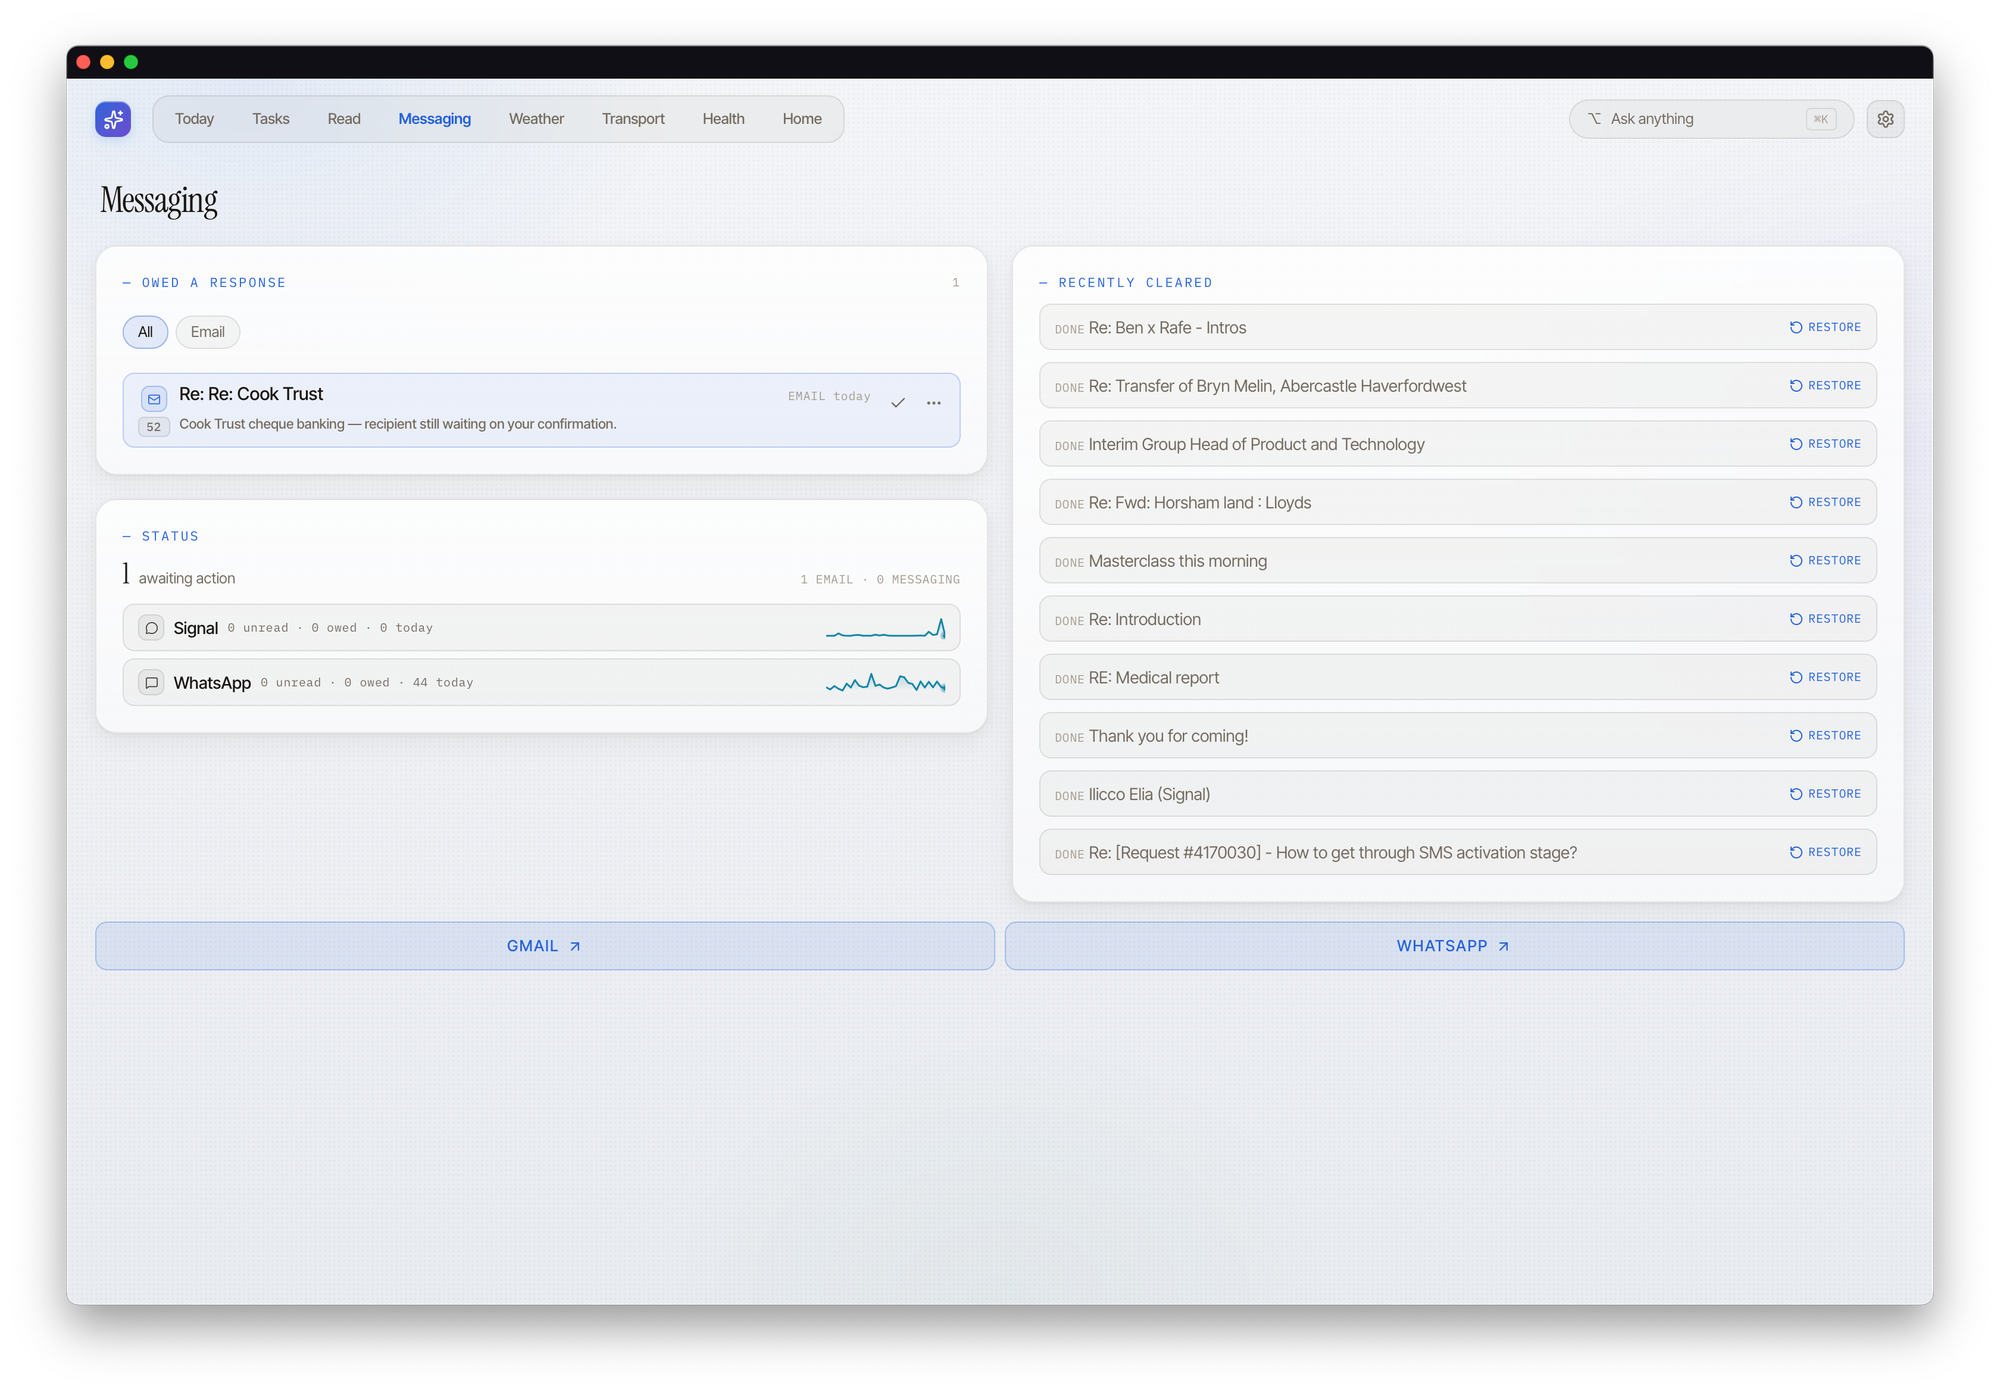Open the WhatsApp external link button
The width and height of the screenshot is (2000, 1393).
[x=1454, y=946]
